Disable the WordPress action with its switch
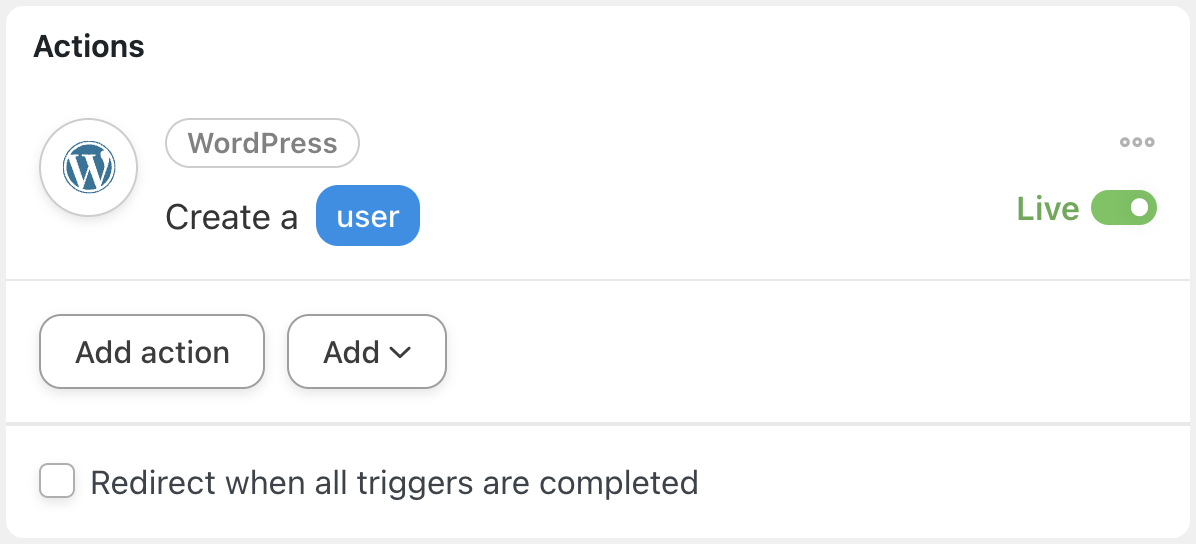 1123,208
